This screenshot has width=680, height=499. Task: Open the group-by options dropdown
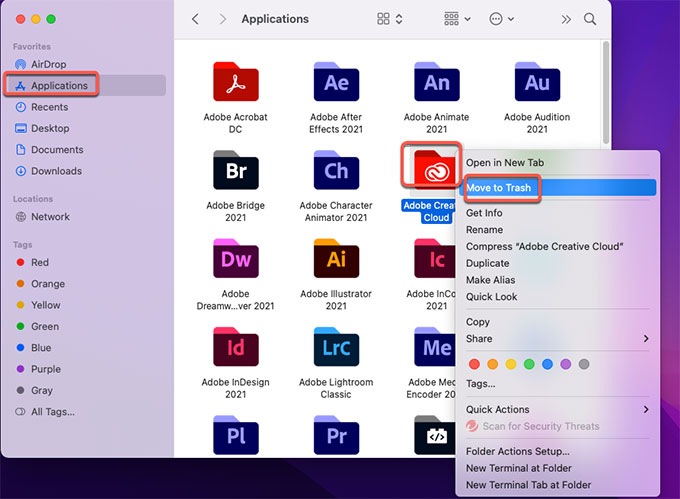(457, 19)
